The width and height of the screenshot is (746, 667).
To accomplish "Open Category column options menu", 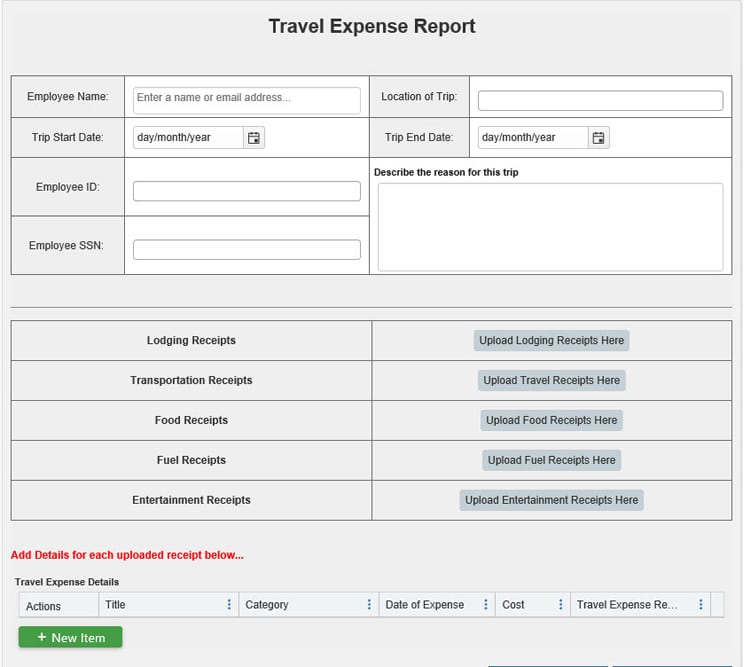I will click(369, 605).
